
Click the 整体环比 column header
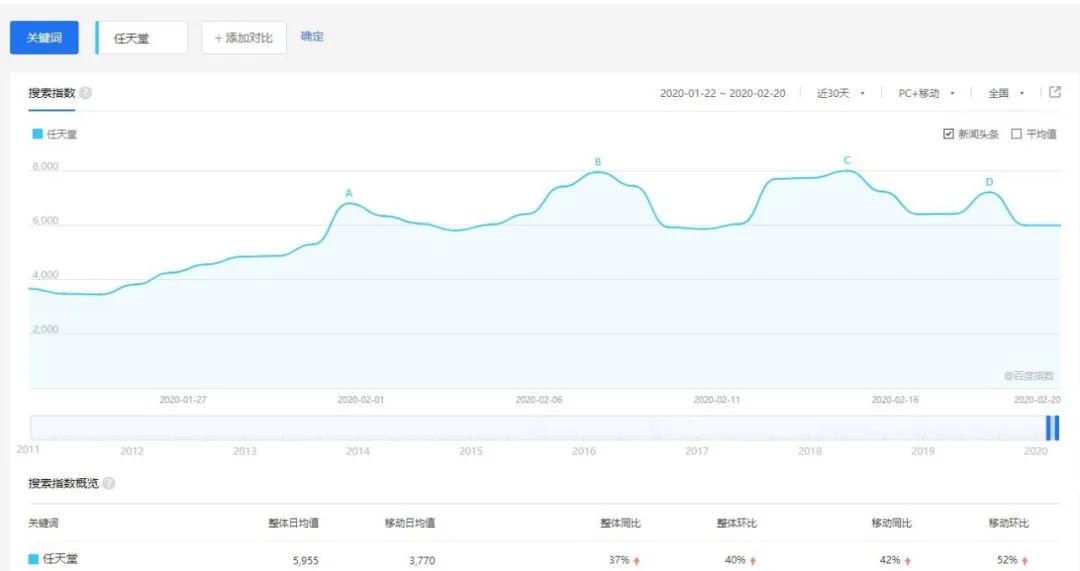point(737,523)
